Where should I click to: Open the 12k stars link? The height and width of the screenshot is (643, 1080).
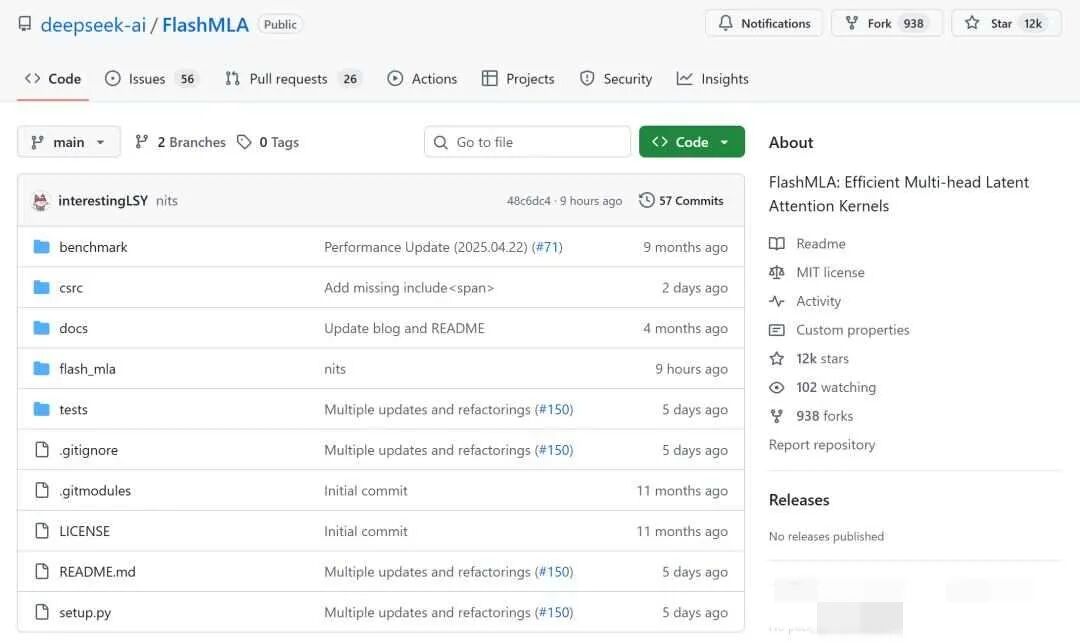[x=822, y=359]
